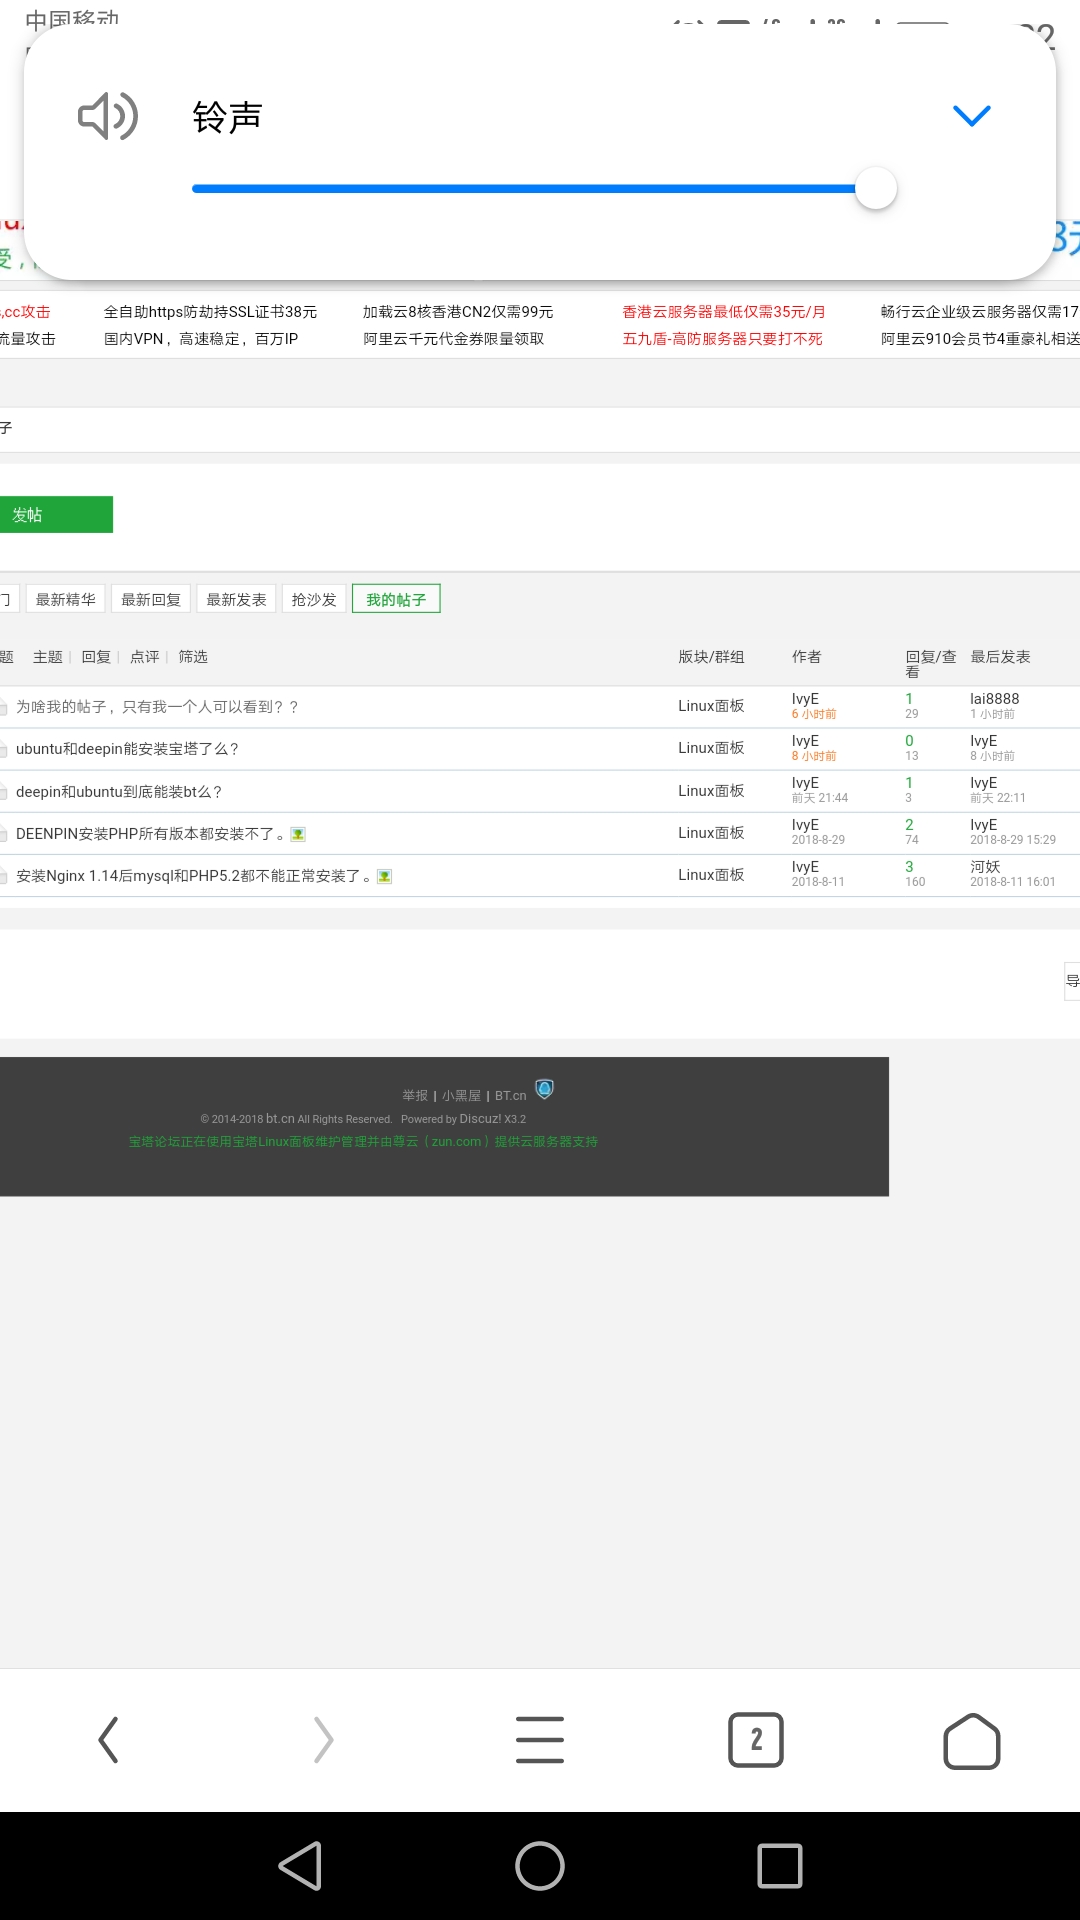Open post ubuntu和deepin能安装宝塔了么

pos(127,749)
